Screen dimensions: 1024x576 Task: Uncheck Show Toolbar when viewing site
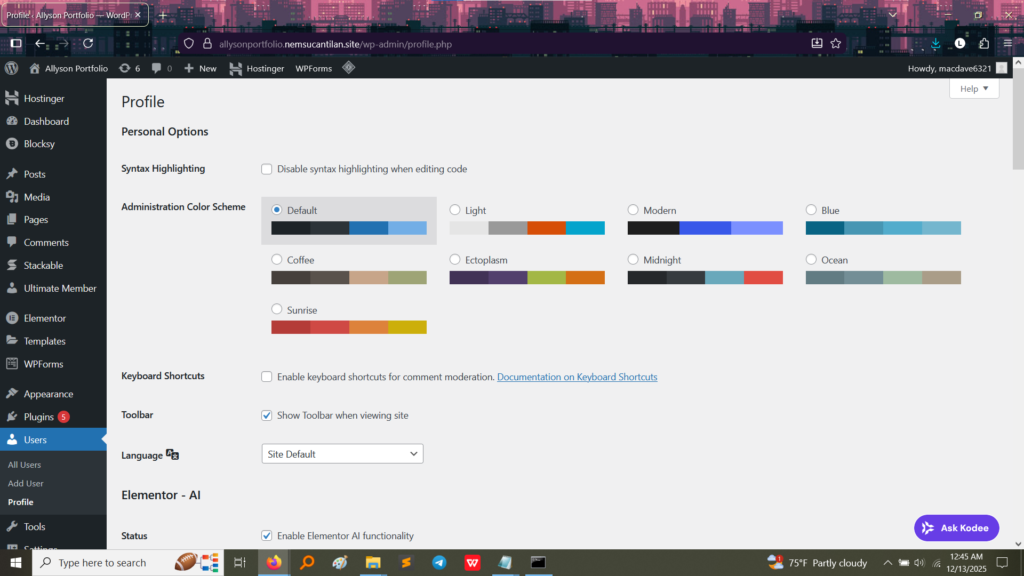pyautogui.click(x=267, y=415)
